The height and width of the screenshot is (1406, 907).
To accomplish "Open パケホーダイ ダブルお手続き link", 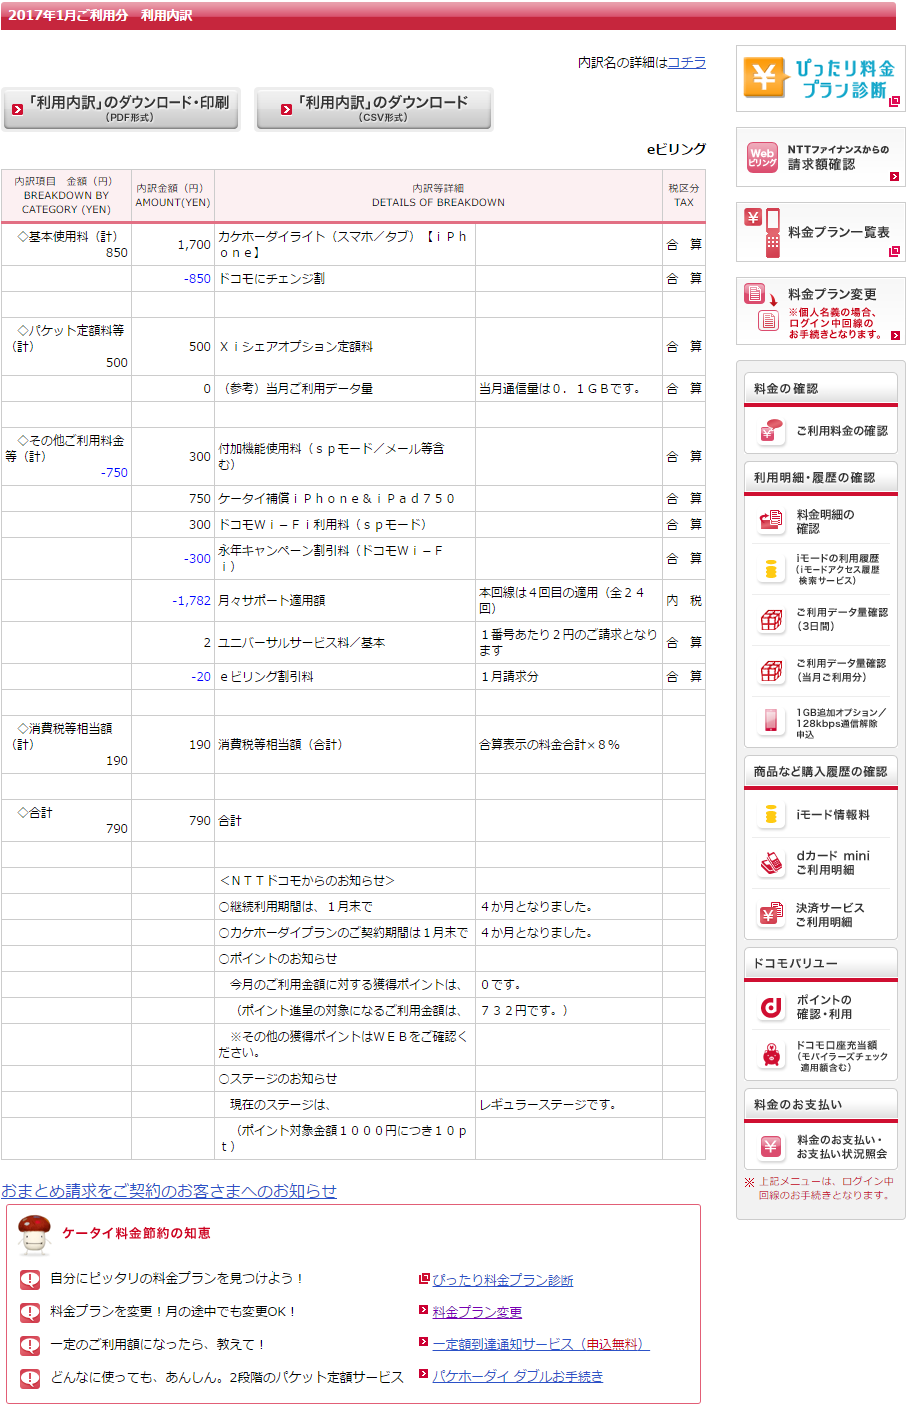I will click(517, 1376).
